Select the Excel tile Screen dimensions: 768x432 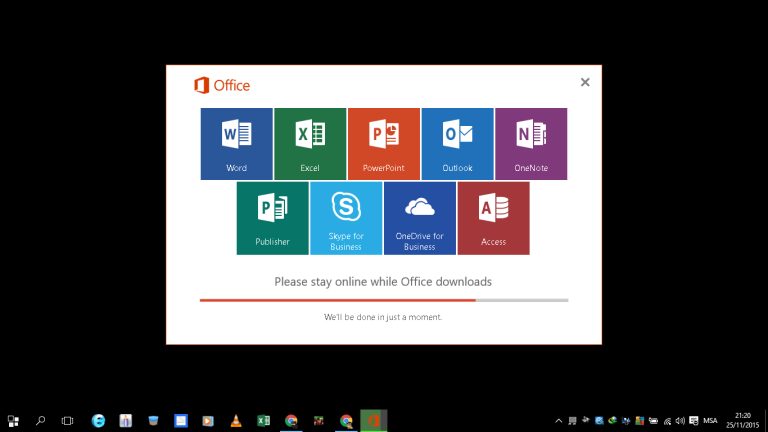tap(310, 144)
